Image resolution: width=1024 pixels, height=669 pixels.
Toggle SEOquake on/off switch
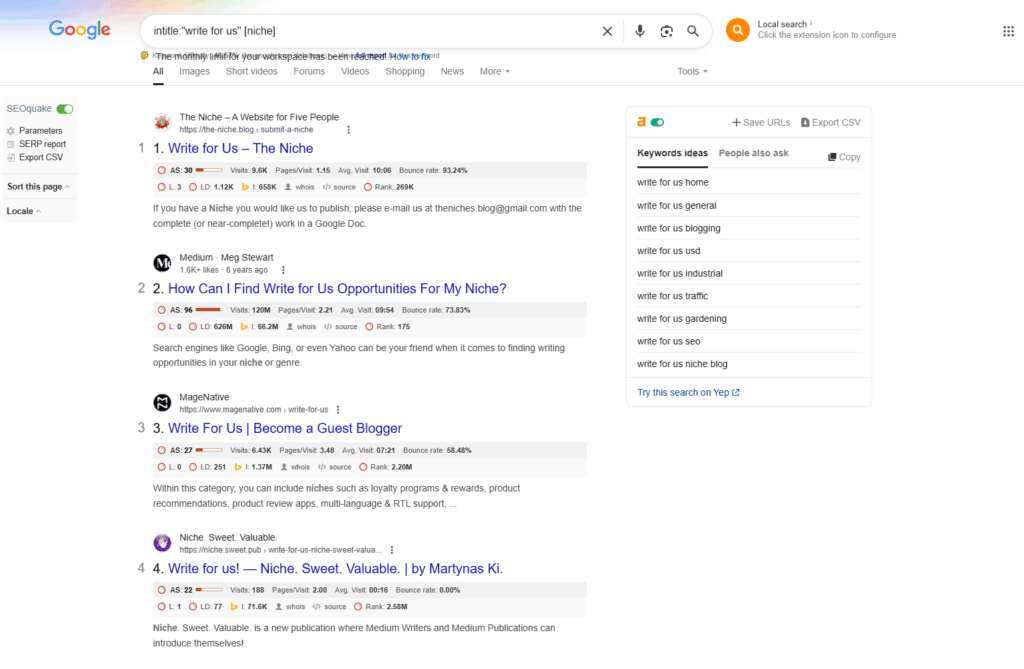click(65, 108)
